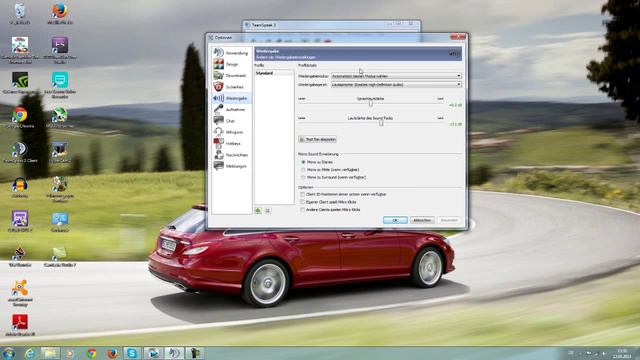The height and width of the screenshot is (360, 640).
Task: Open the avast antivirus desktop shortcut
Action: coord(20,292)
